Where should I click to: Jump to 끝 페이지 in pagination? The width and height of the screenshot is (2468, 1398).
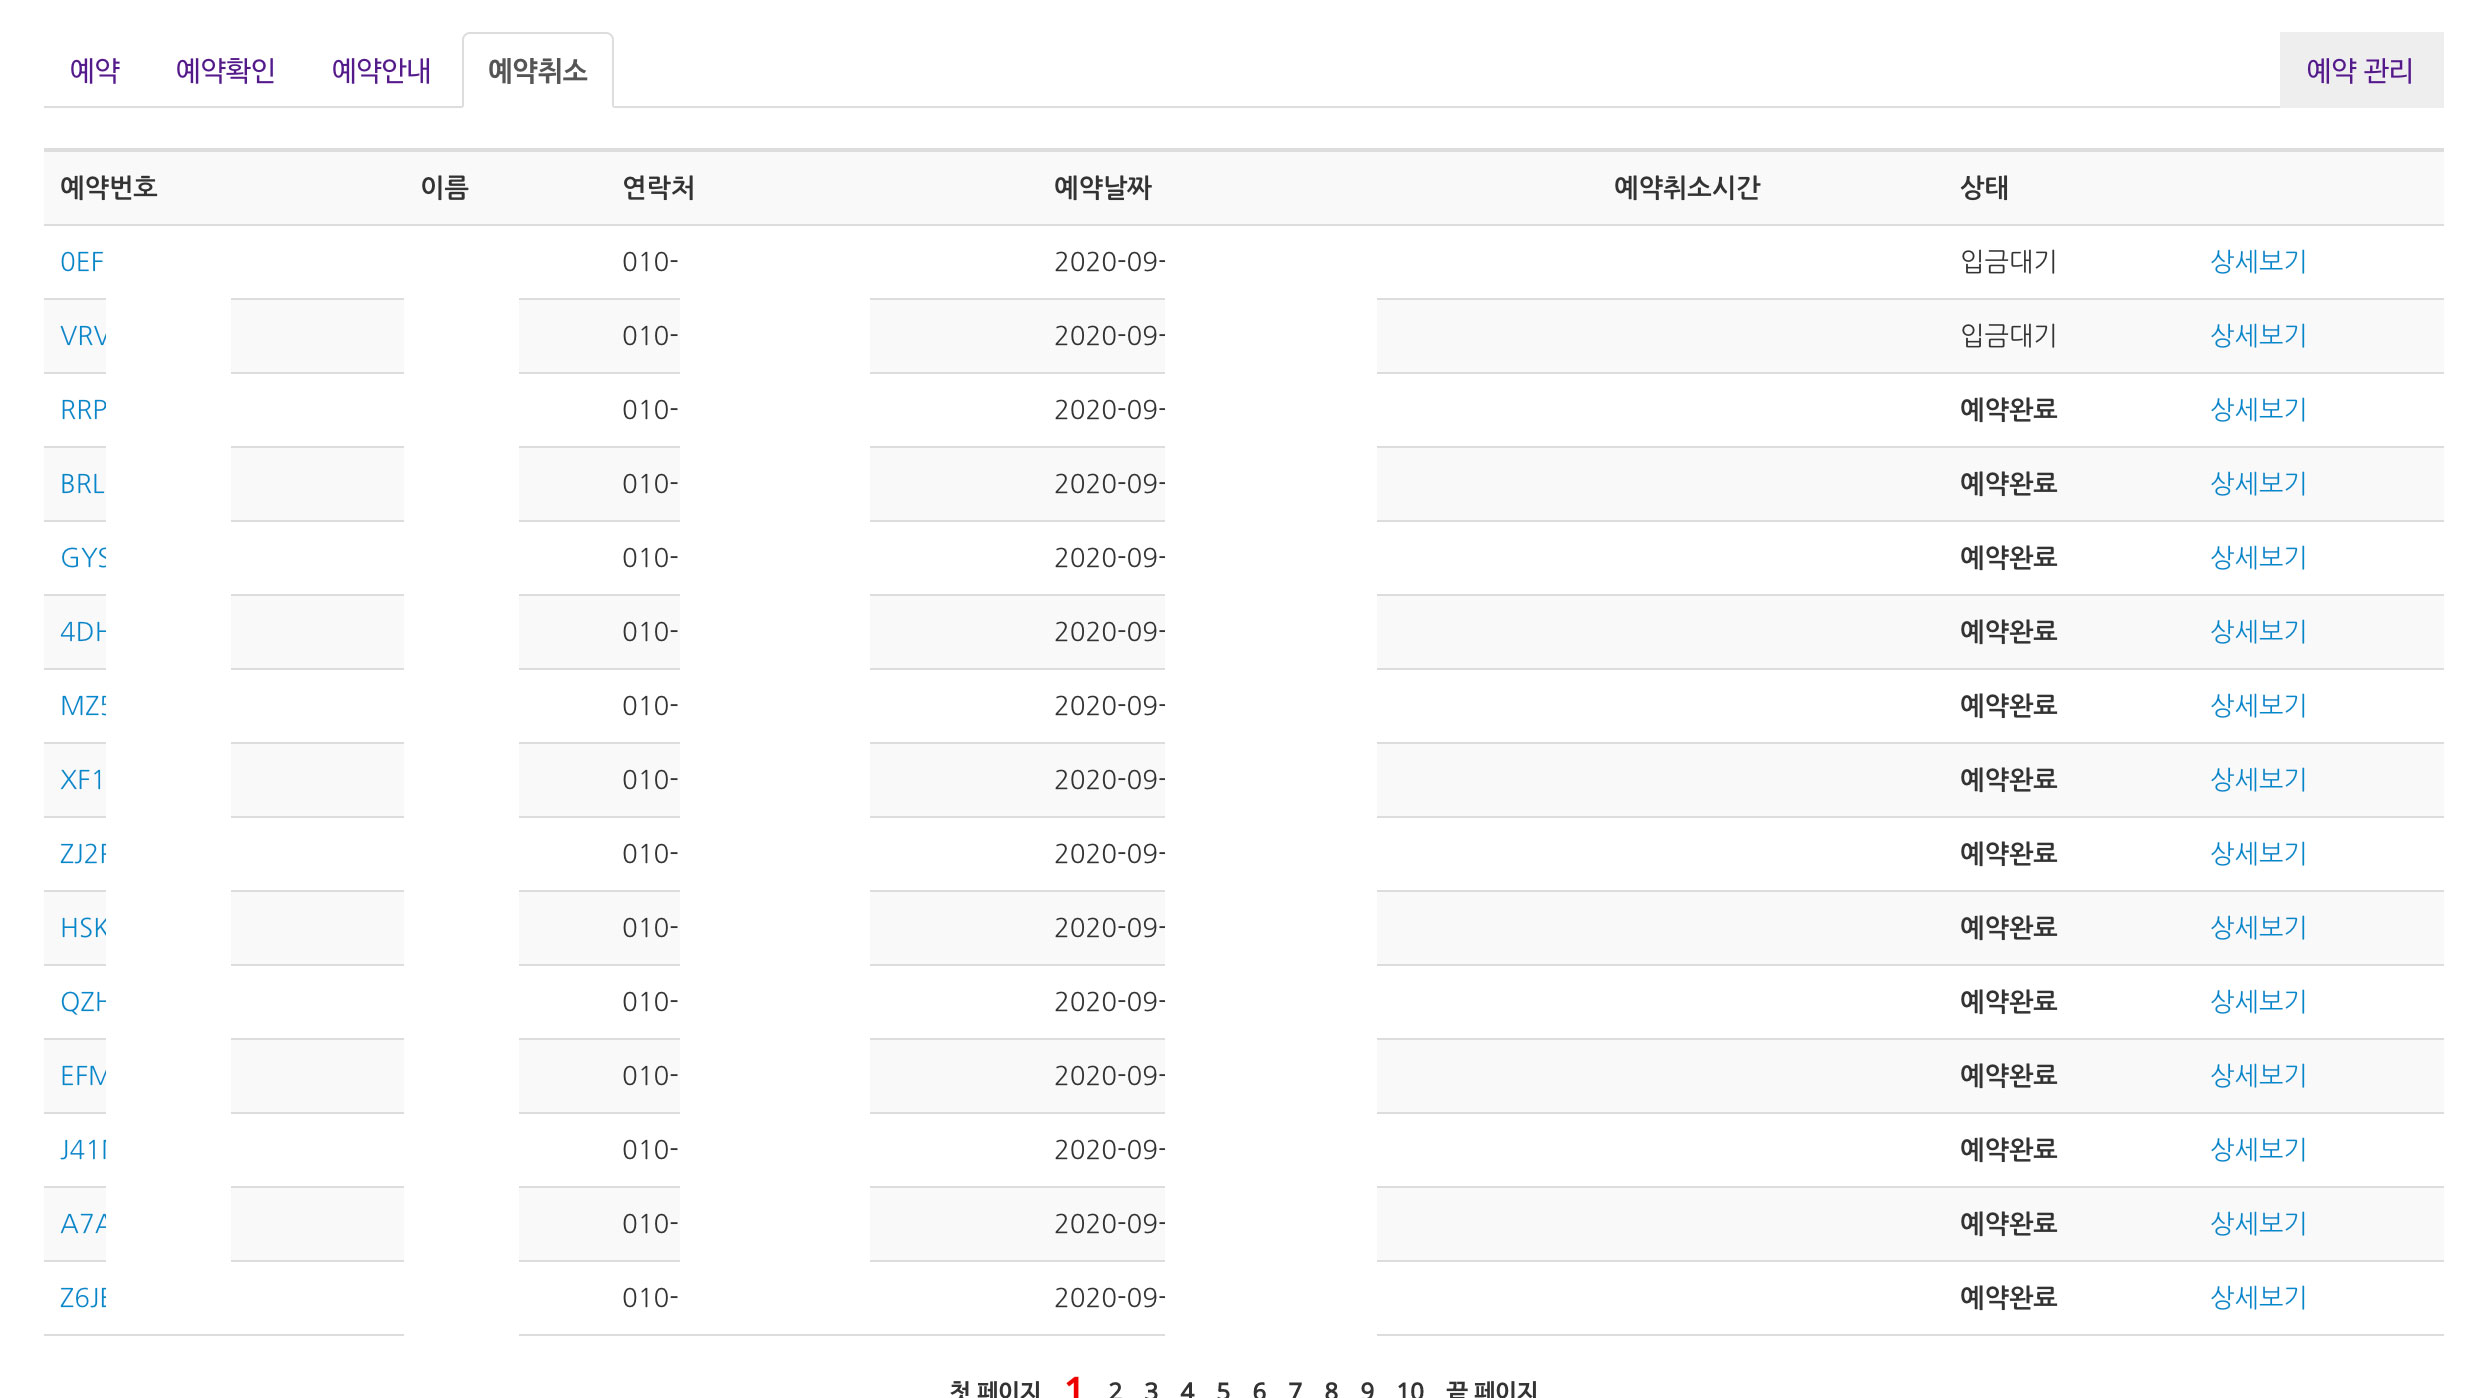tap(1492, 1389)
